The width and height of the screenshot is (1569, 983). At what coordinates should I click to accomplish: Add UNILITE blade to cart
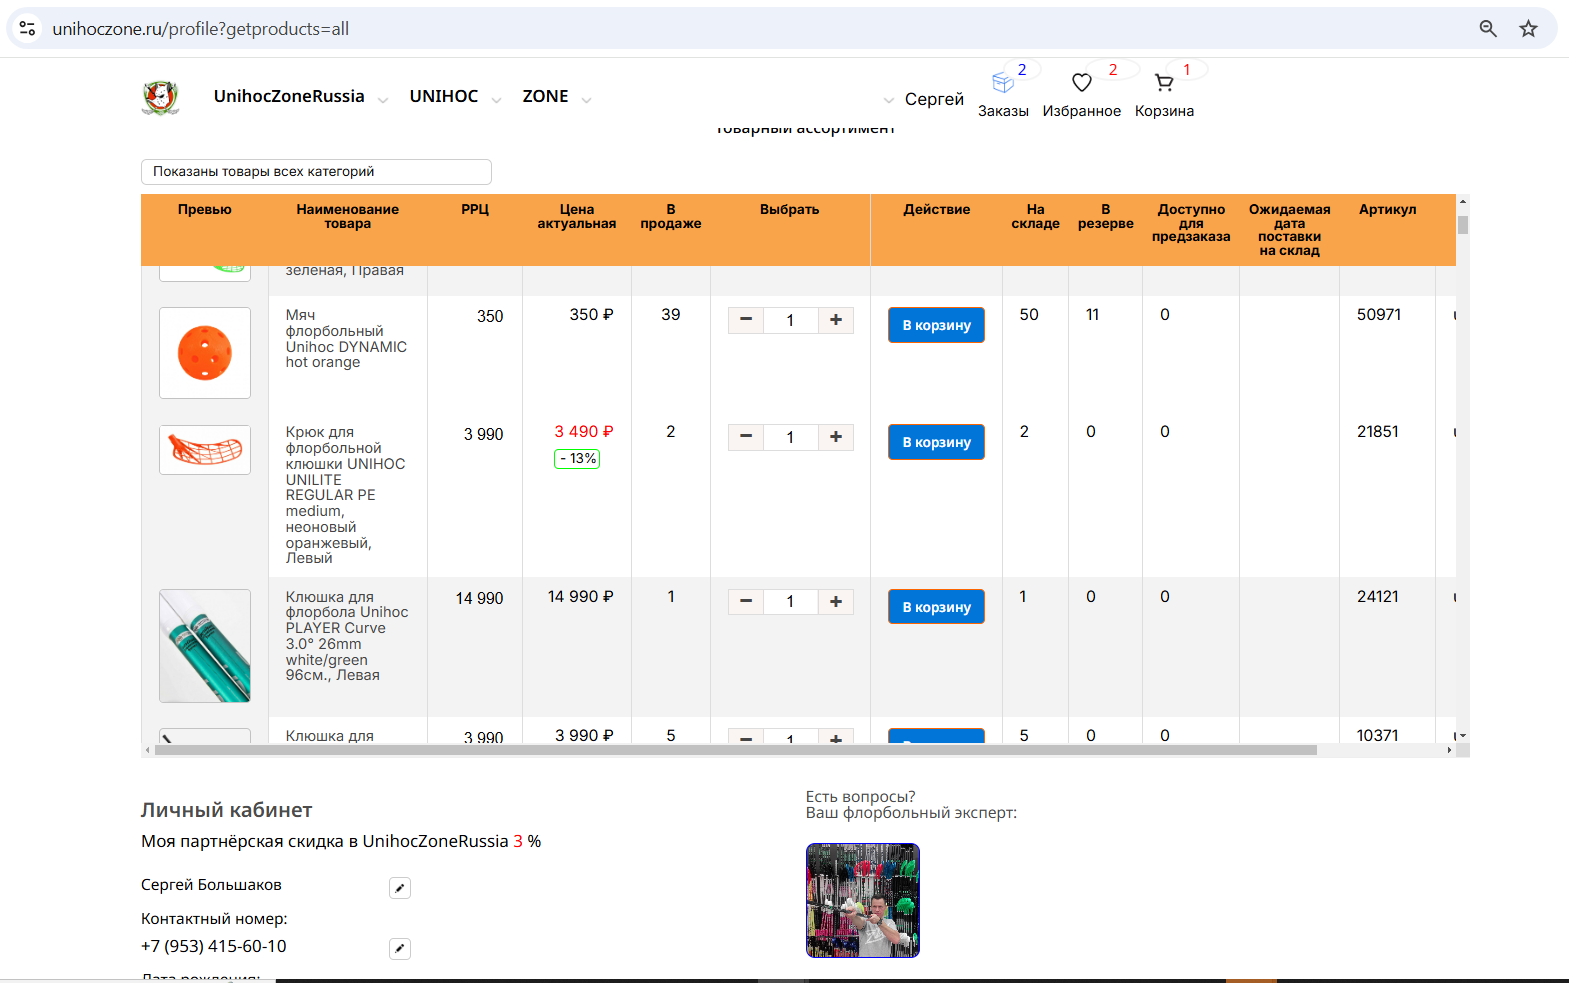936,442
